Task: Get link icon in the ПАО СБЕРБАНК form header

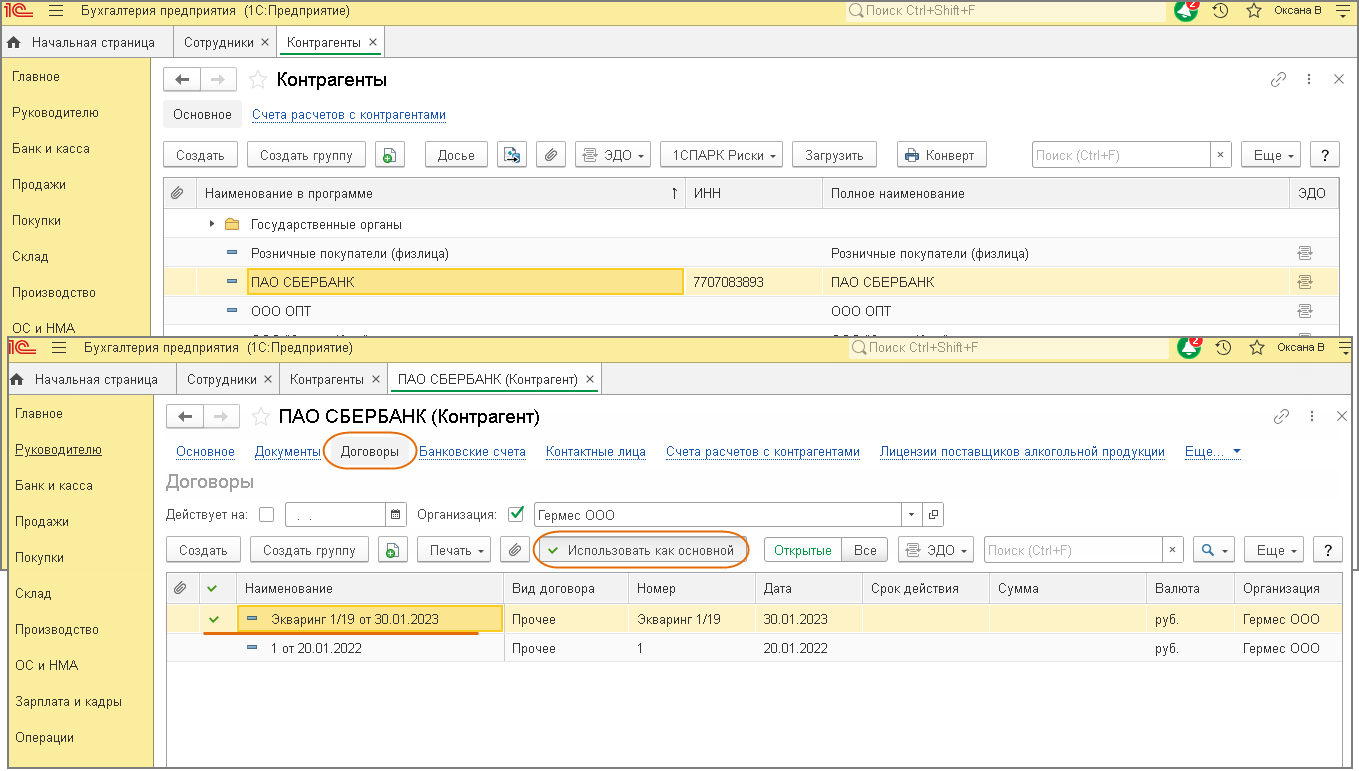Action: coord(1281,417)
